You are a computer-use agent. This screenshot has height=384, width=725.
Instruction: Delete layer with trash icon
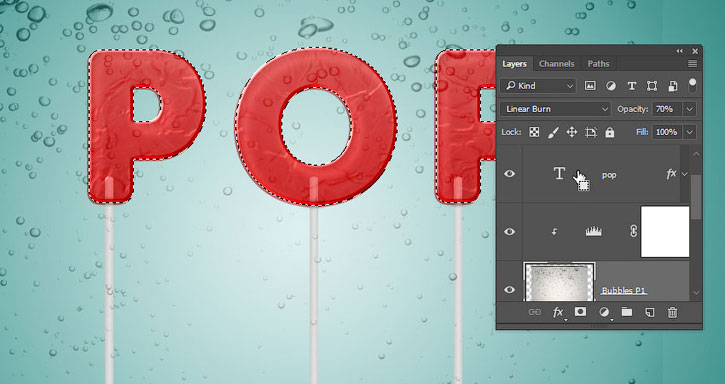tap(672, 312)
